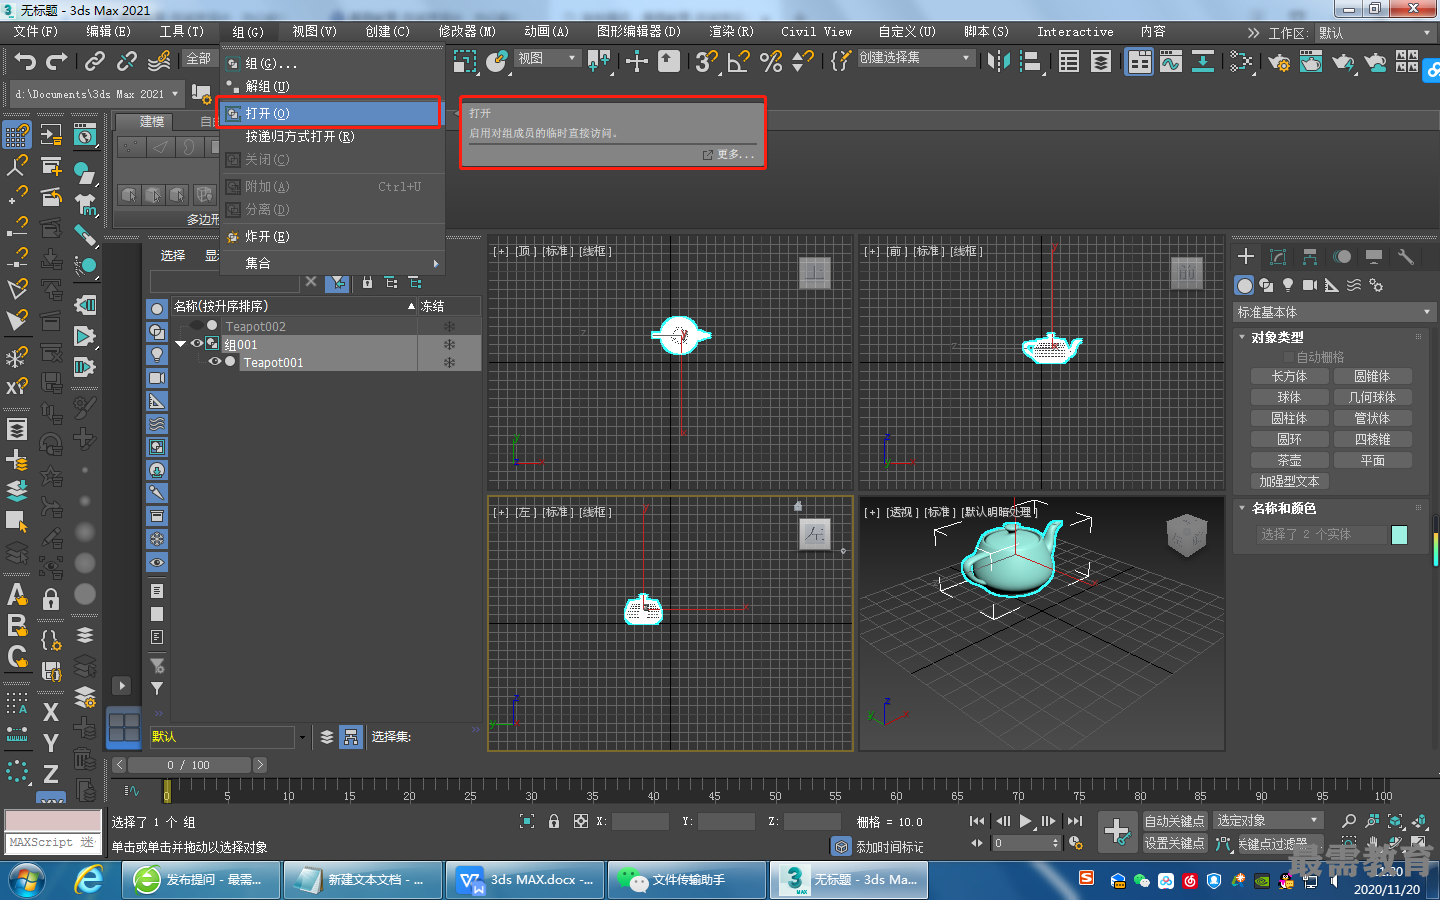
Task: Click the 茶壶 teapot primitive button
Action: 1289,460
